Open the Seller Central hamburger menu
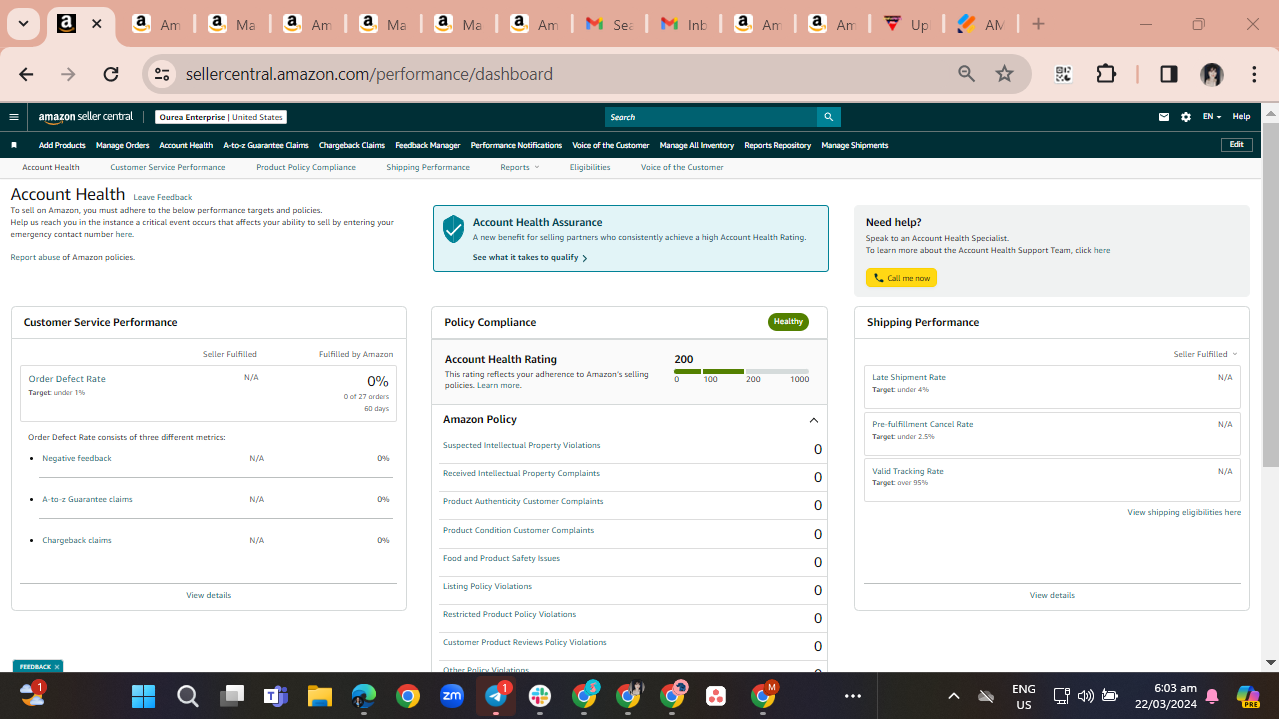Screen dimensions: 1279x719 tap(14, 117)
